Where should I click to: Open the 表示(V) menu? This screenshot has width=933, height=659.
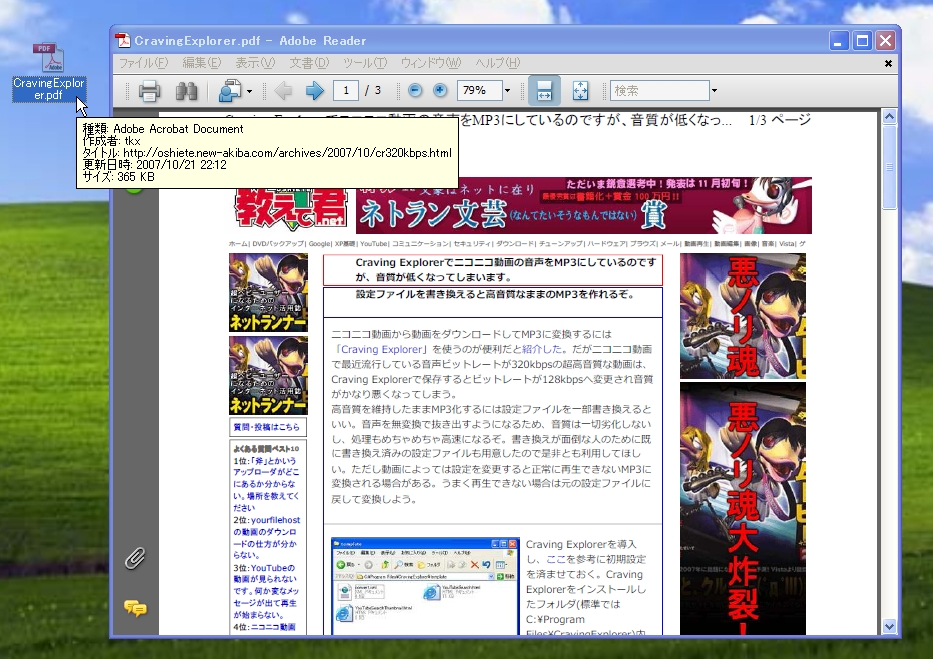[x=255, y=62]
